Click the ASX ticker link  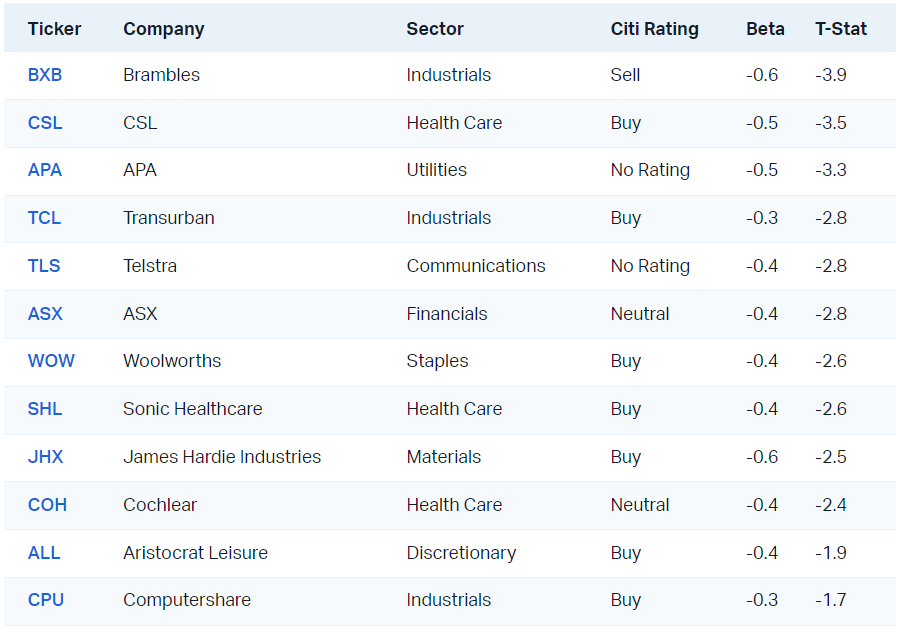[x=45, y=314]
